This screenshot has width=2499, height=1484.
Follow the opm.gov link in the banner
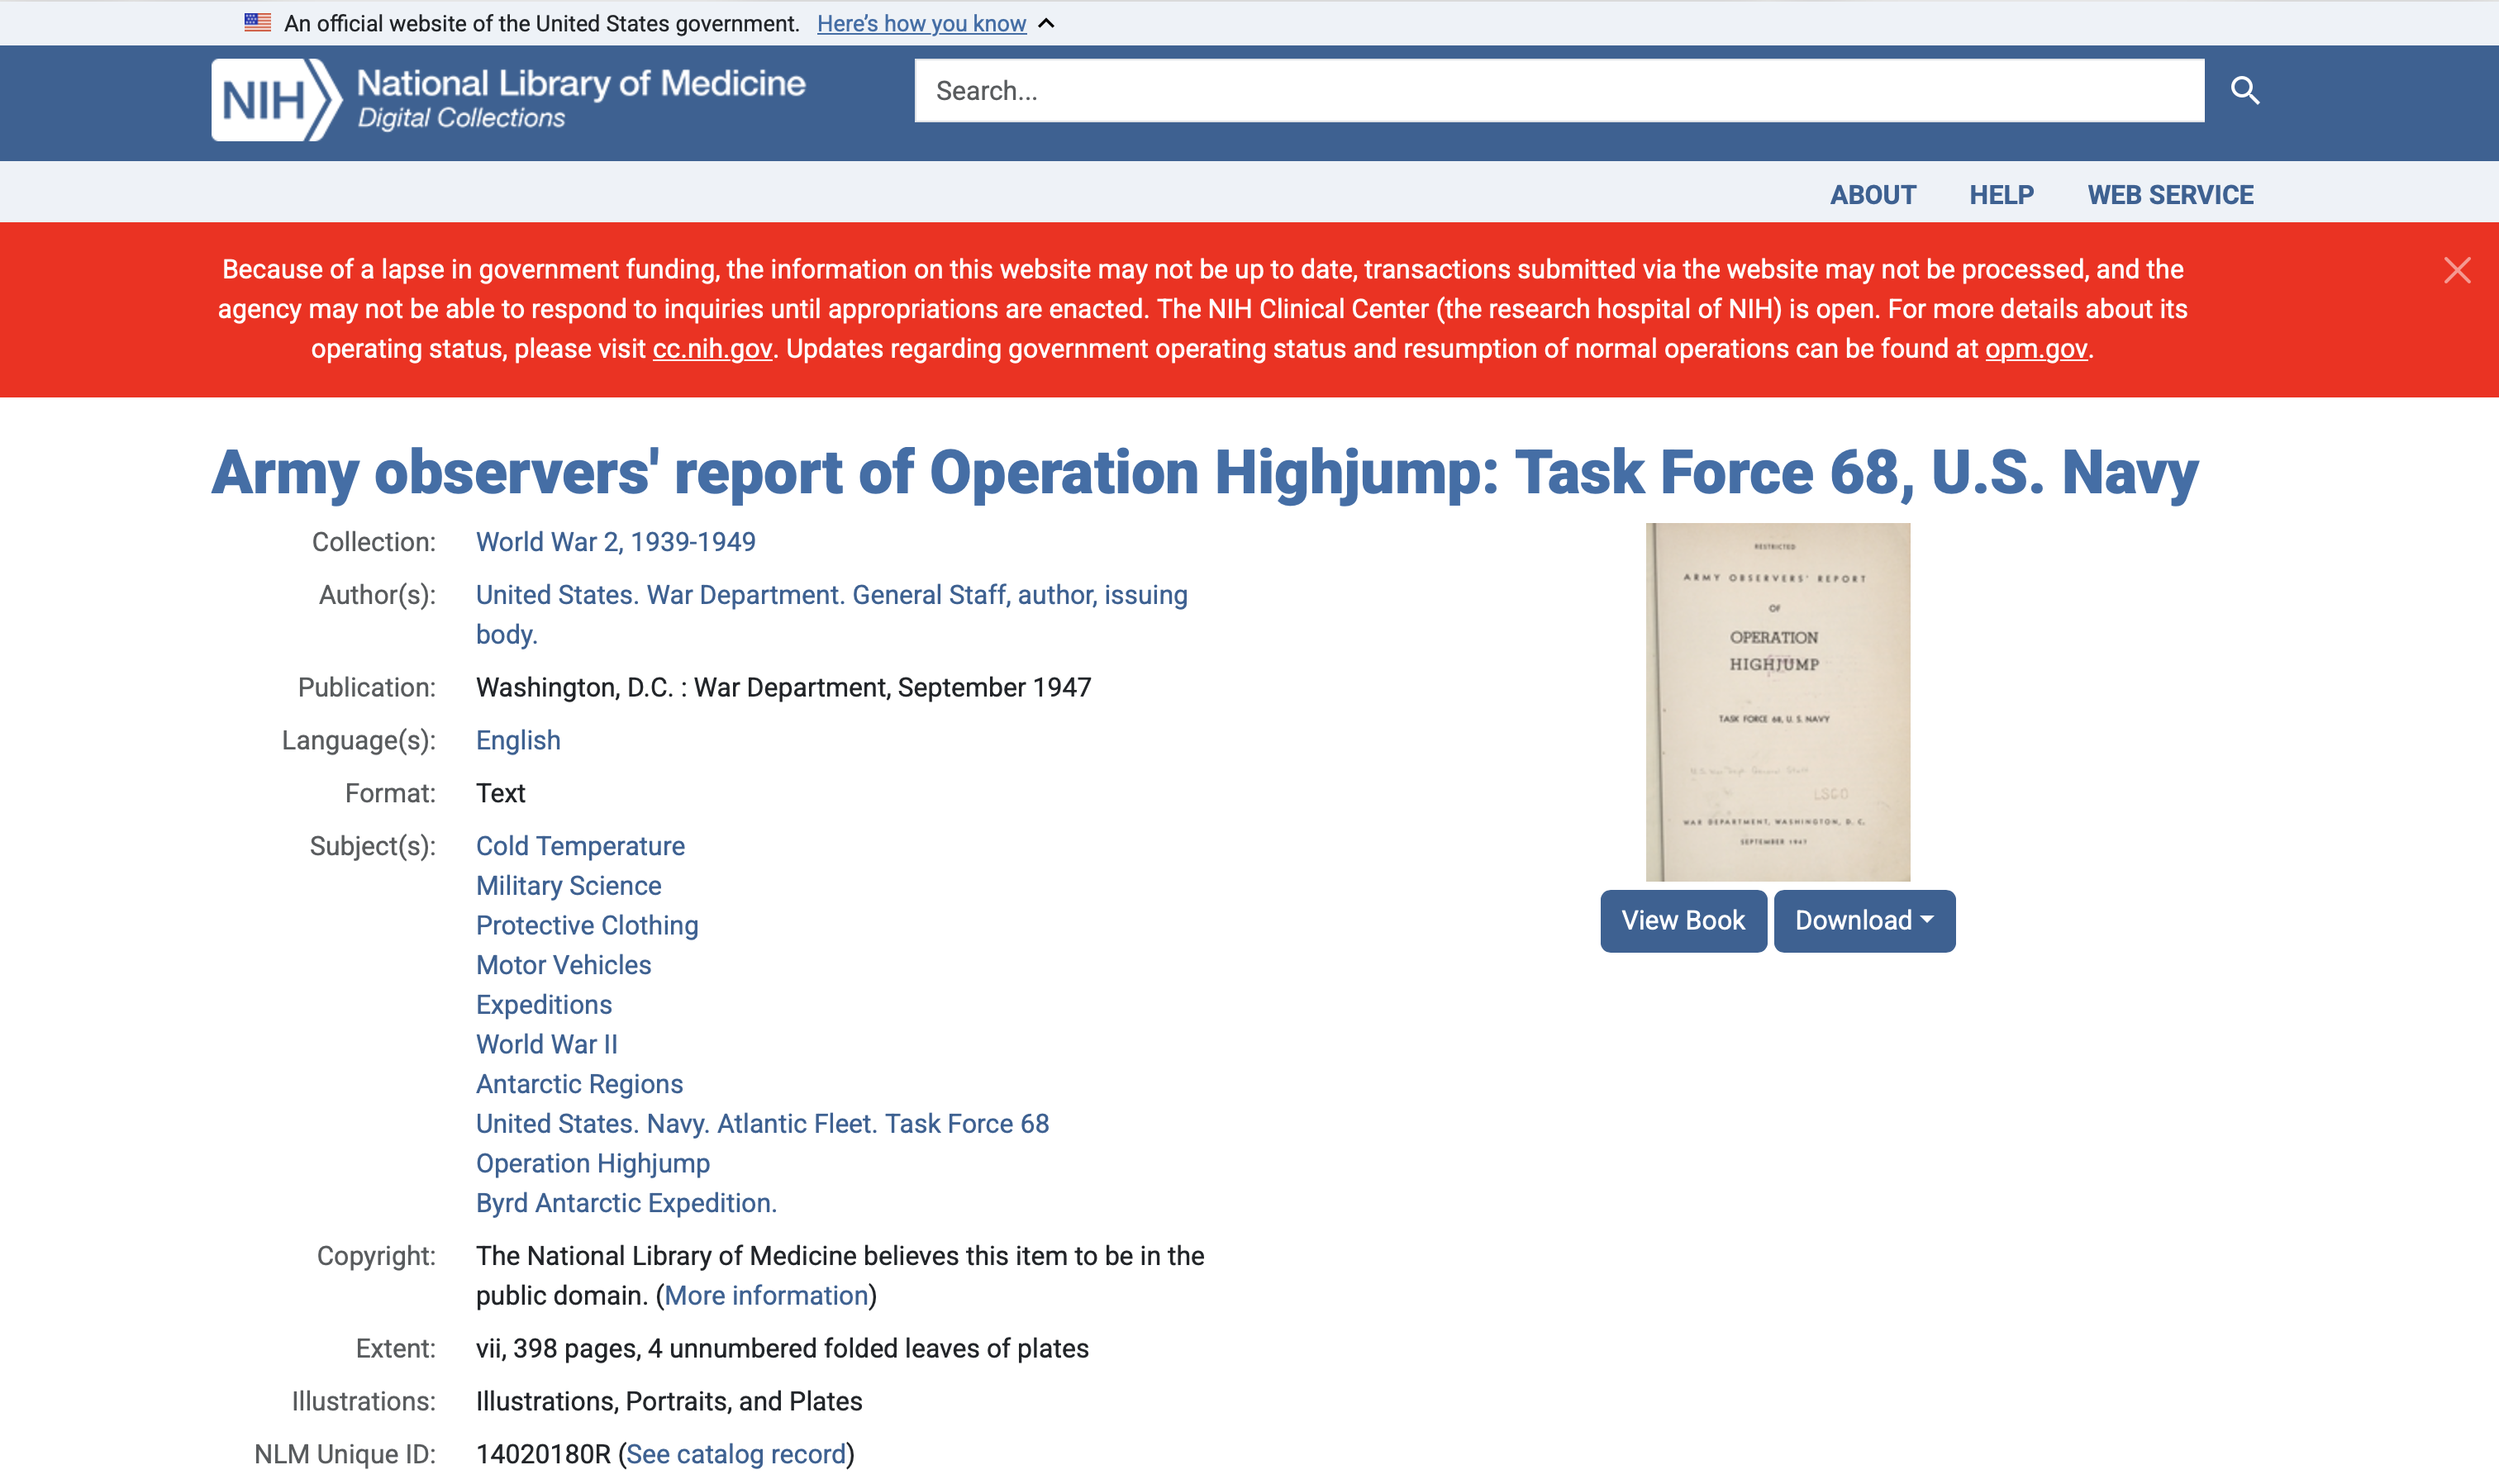[2035, 349]
